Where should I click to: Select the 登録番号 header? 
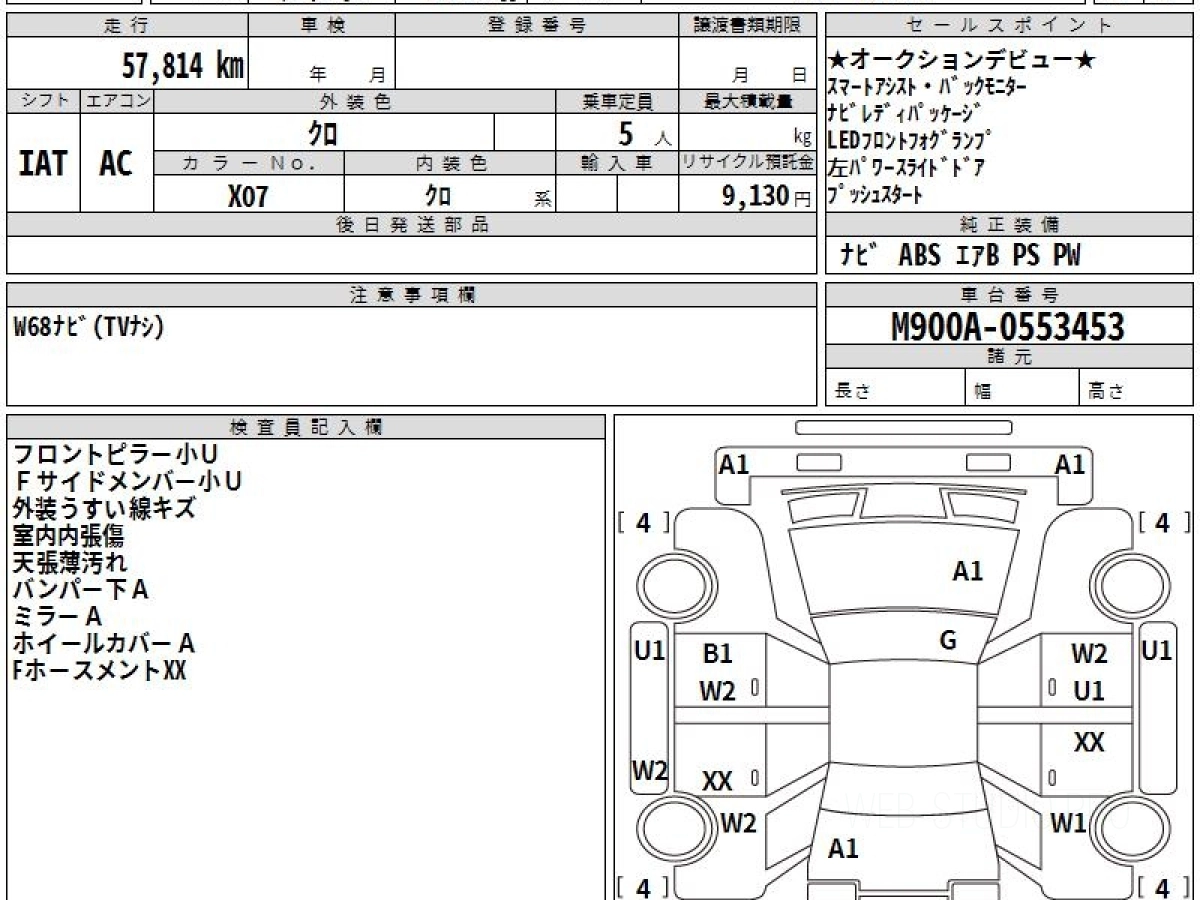[x=537, y=26]
